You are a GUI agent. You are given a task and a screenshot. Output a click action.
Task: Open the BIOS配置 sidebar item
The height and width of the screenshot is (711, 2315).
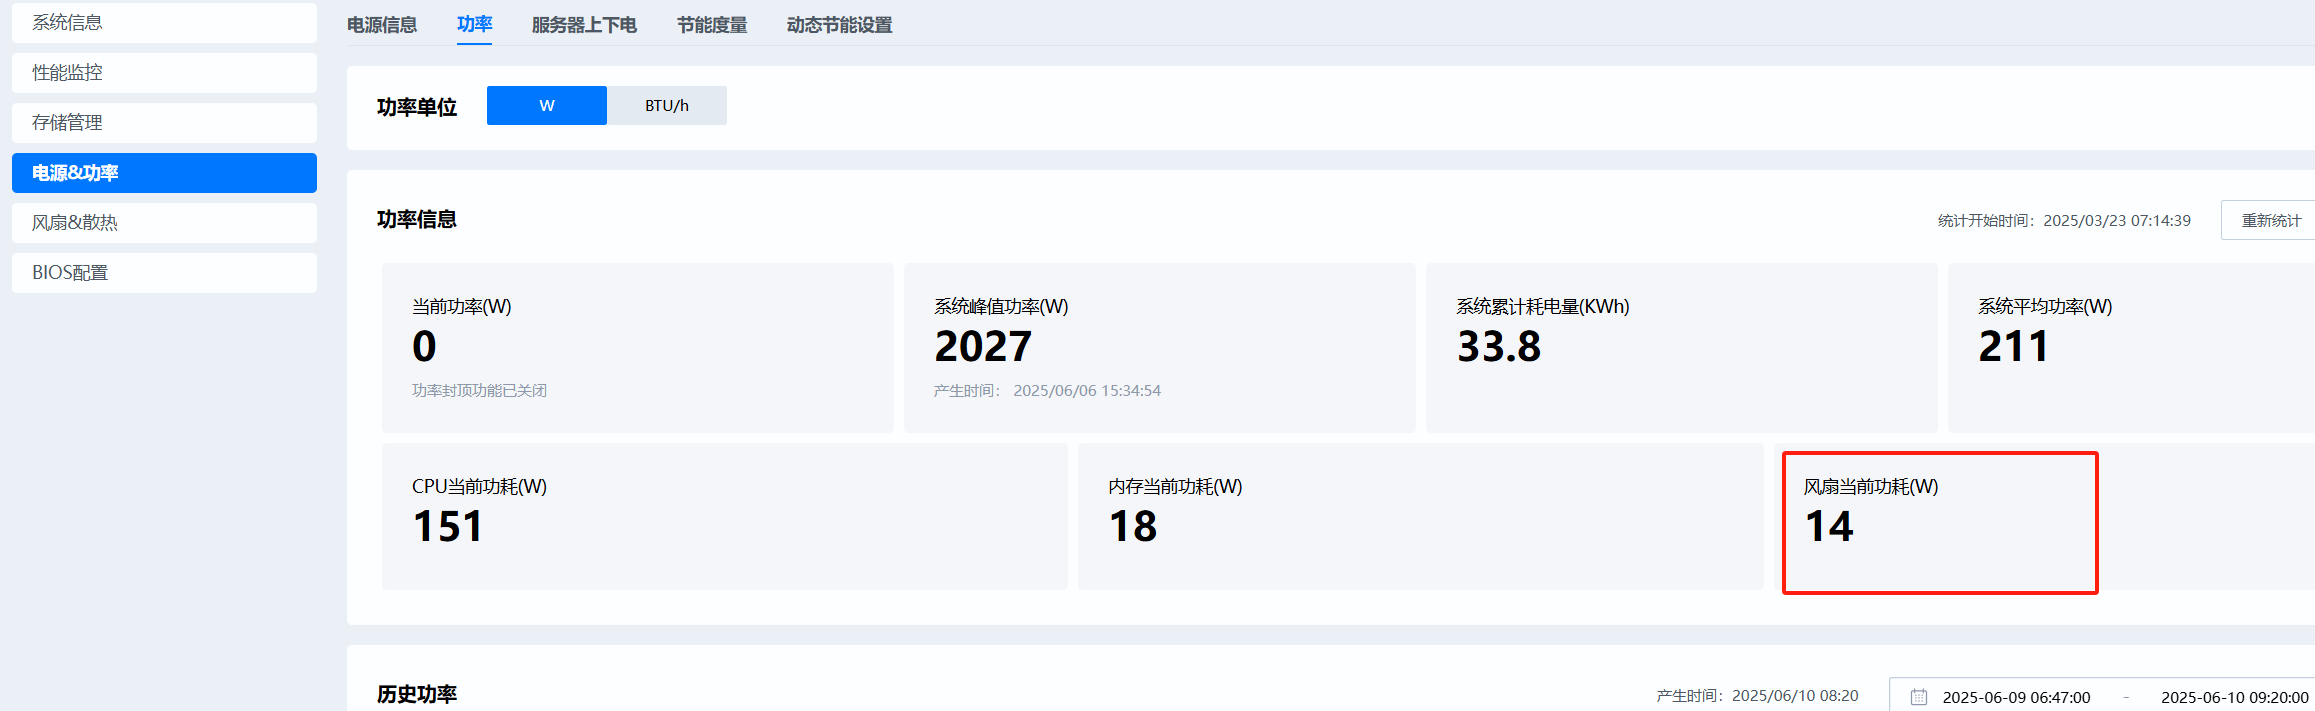pos(164,273)
